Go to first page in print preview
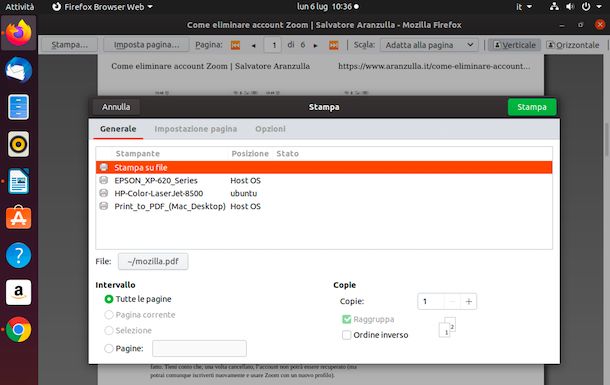This screenshot has width=610, height=385. coord(235,45)
